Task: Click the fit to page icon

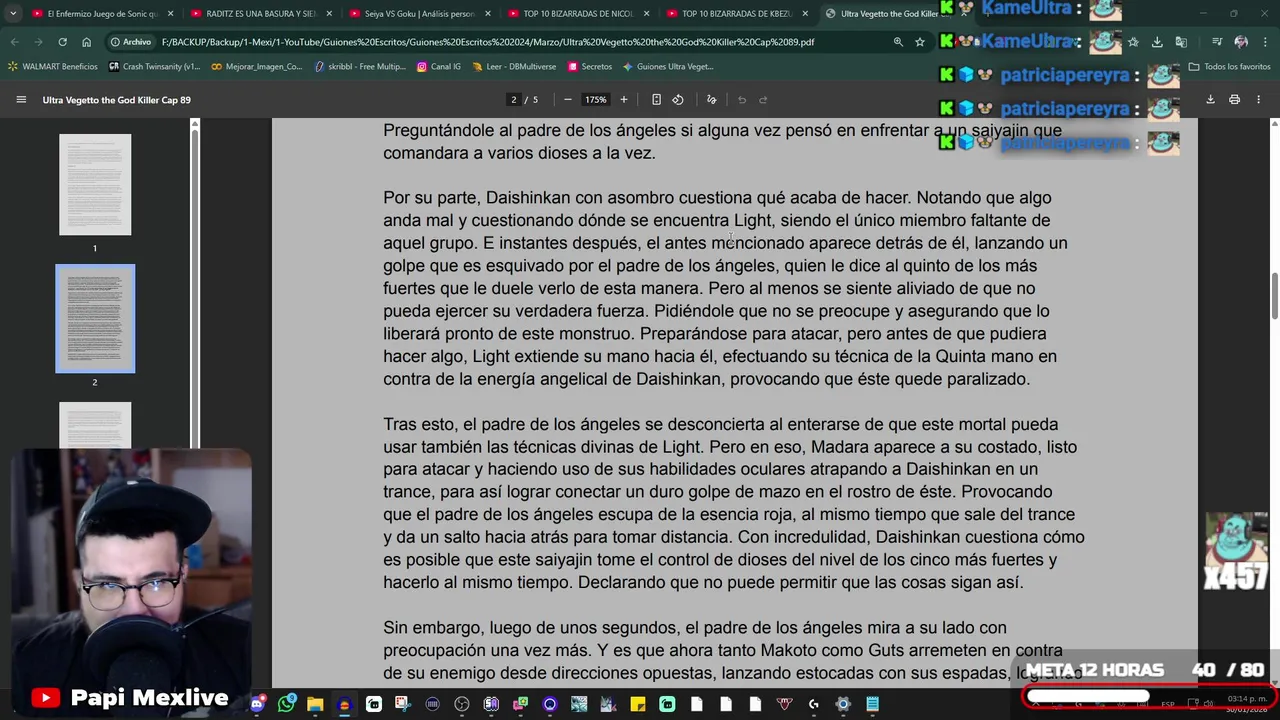Action: click(x=656, y=100)
